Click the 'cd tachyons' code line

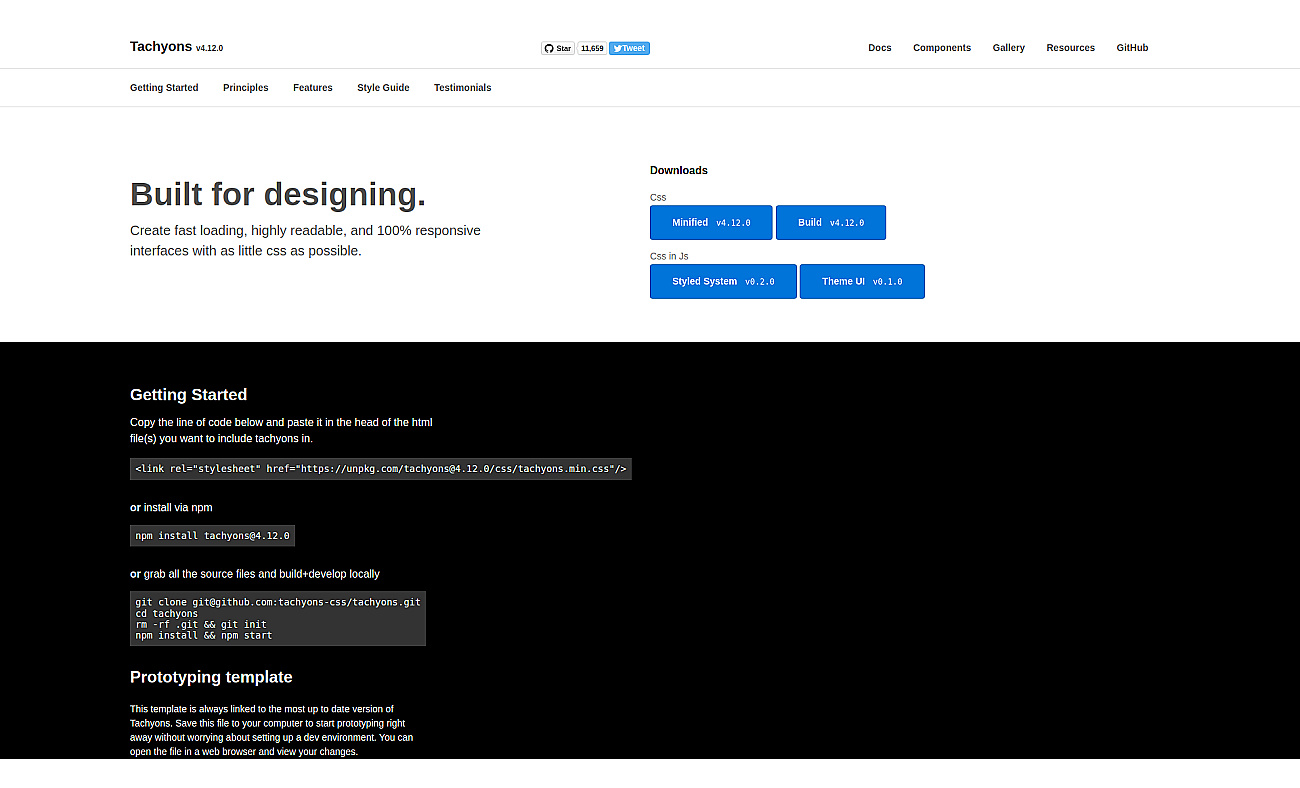pyautogui.click(x=167, y=614)
